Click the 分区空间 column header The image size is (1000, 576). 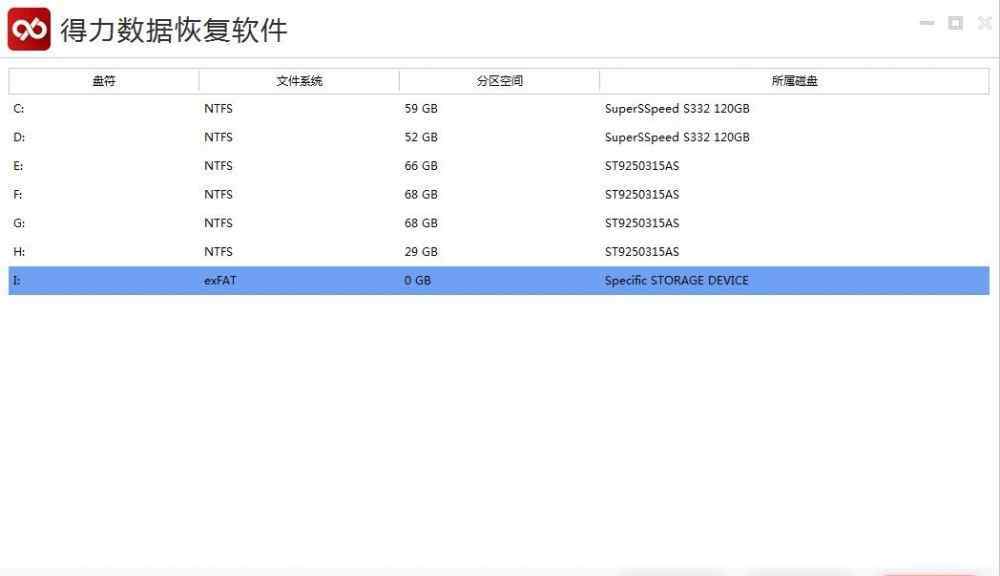coord(499,81)
